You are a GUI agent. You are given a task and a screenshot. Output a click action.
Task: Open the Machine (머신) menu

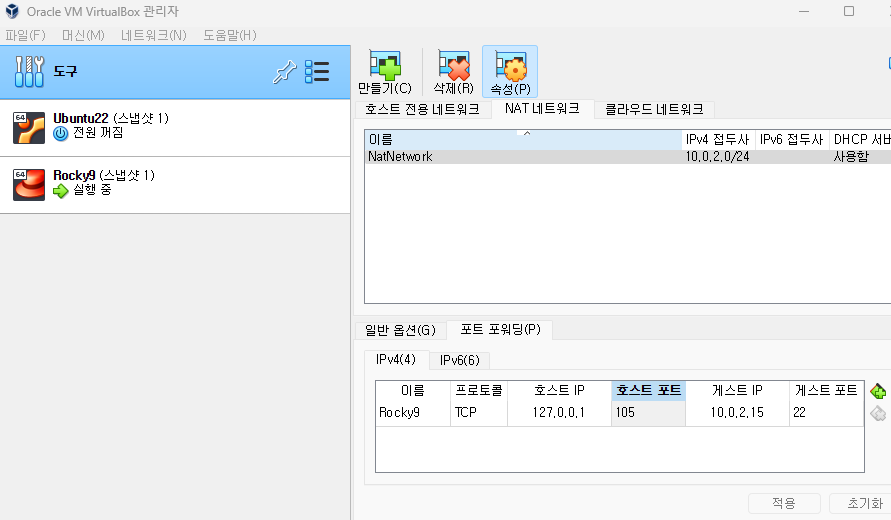[83, 35]
